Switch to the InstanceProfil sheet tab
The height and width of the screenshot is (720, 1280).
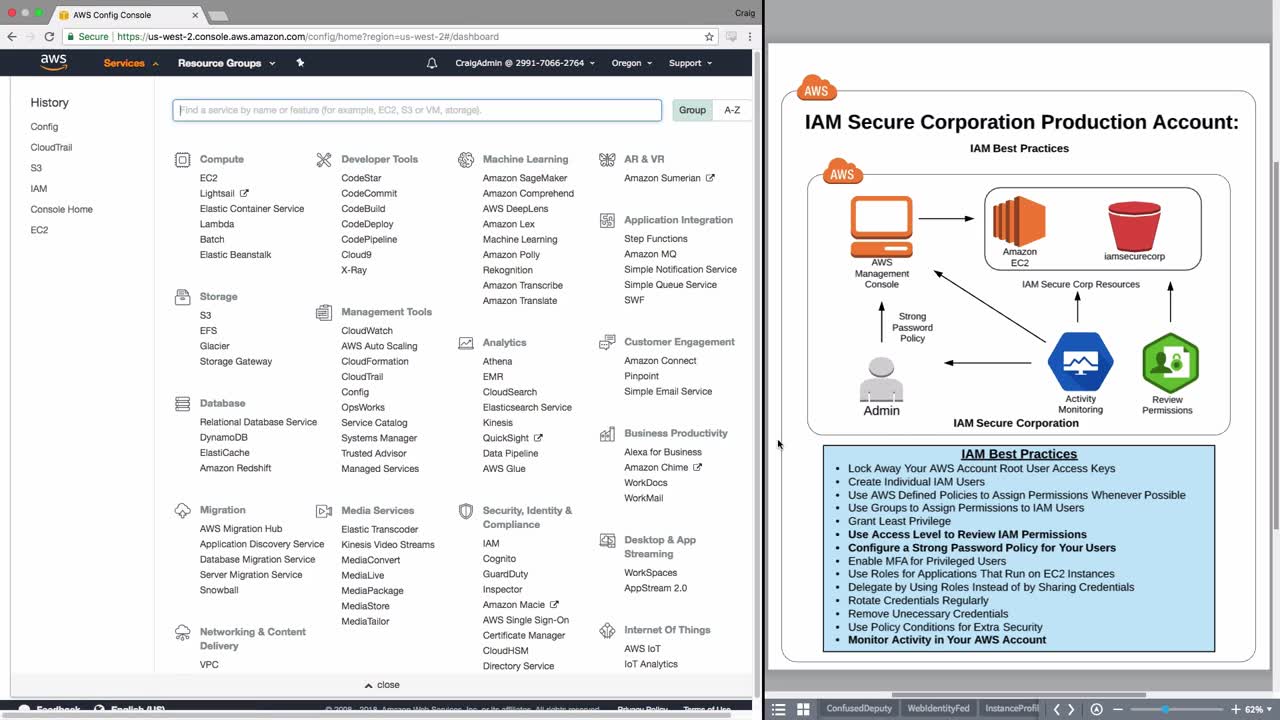coord(1011,709)
